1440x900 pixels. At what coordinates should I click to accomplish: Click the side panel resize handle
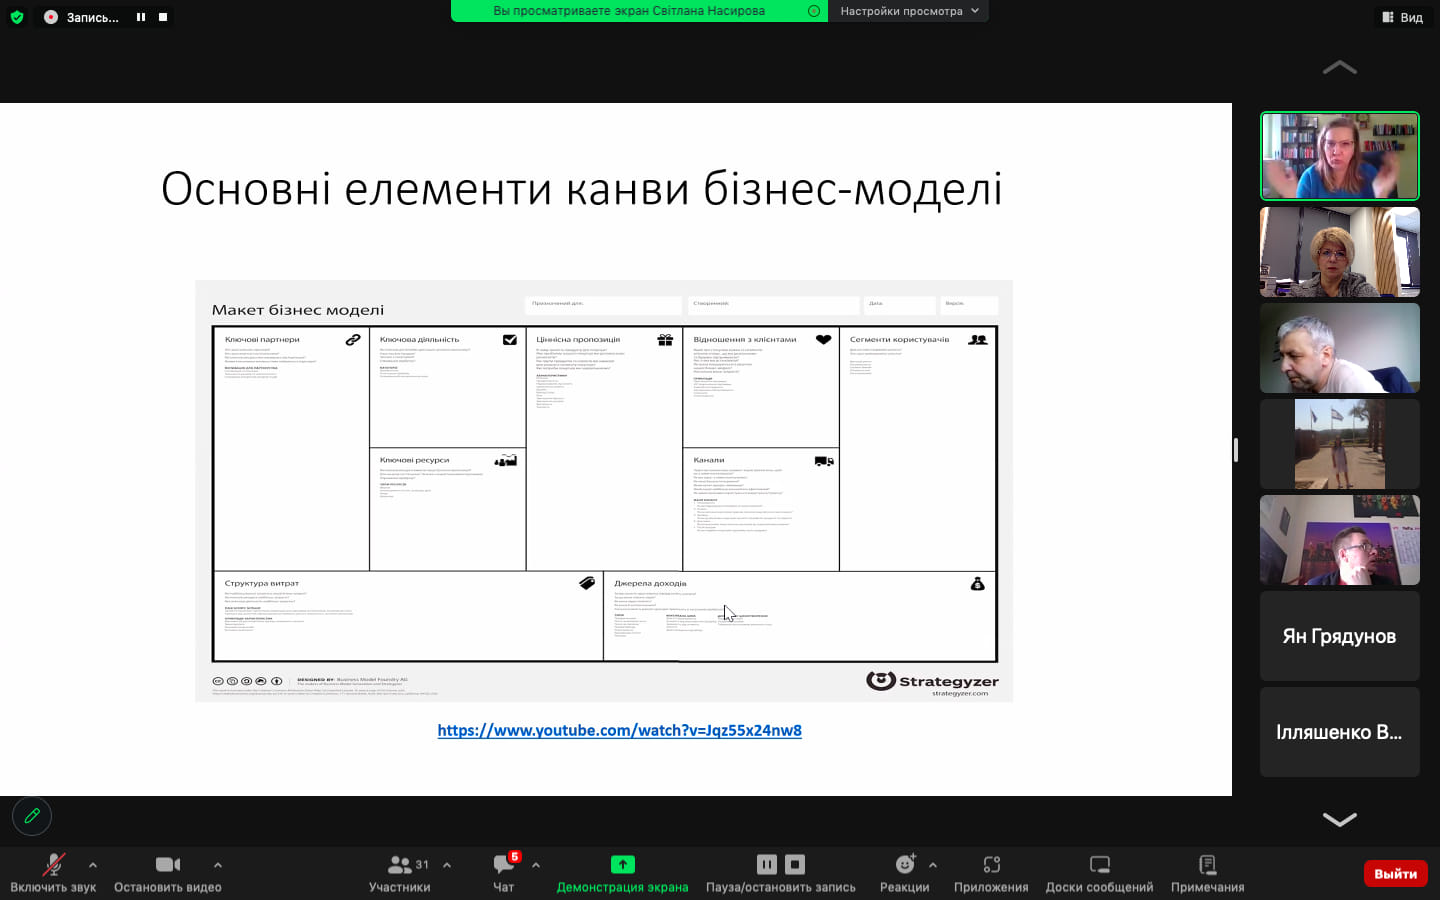[x=1236, y=450]
